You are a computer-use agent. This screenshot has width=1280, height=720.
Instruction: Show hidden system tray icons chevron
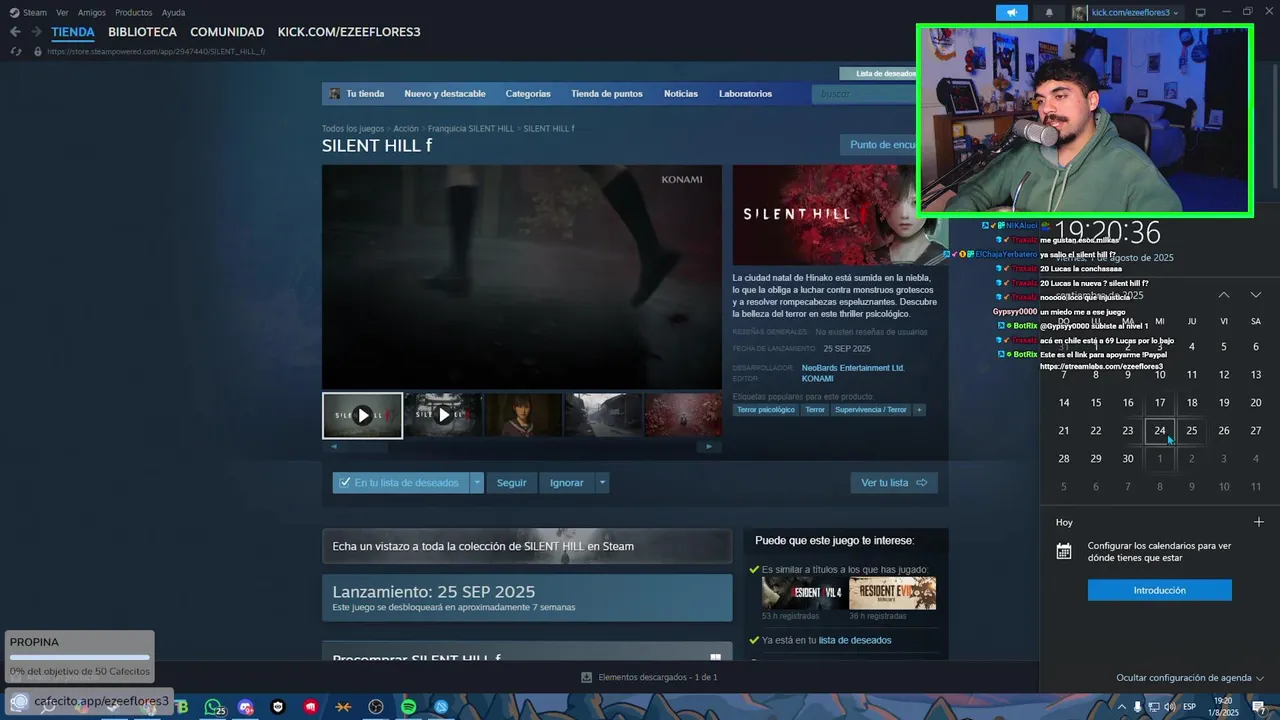pos(1122,707)
